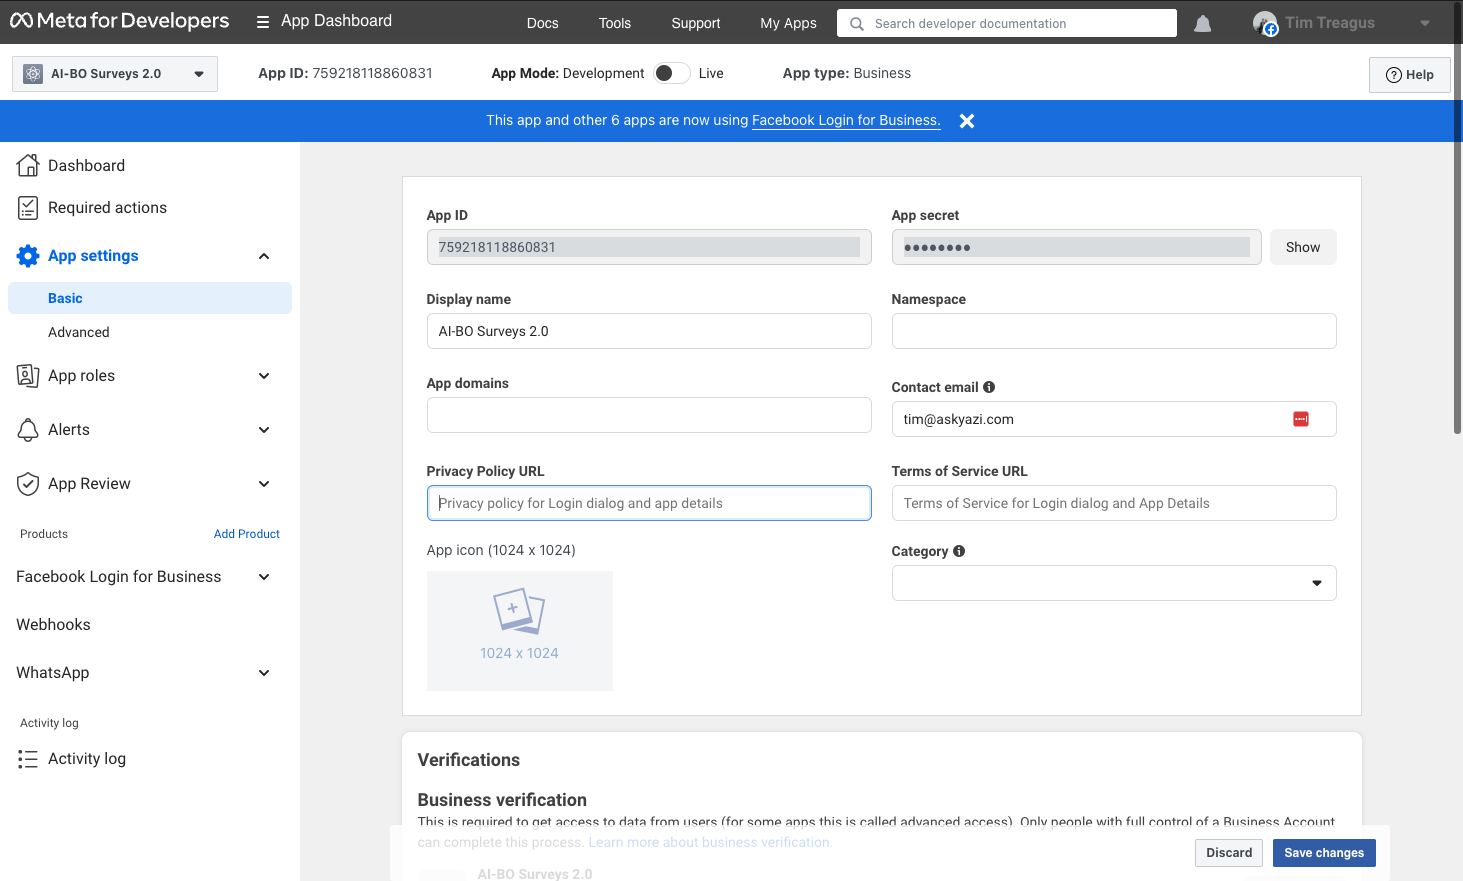The width and height of the screenshot is (1463, 881).
Task: Toggle App Mode from Development to Live
Action: point(672,73)
